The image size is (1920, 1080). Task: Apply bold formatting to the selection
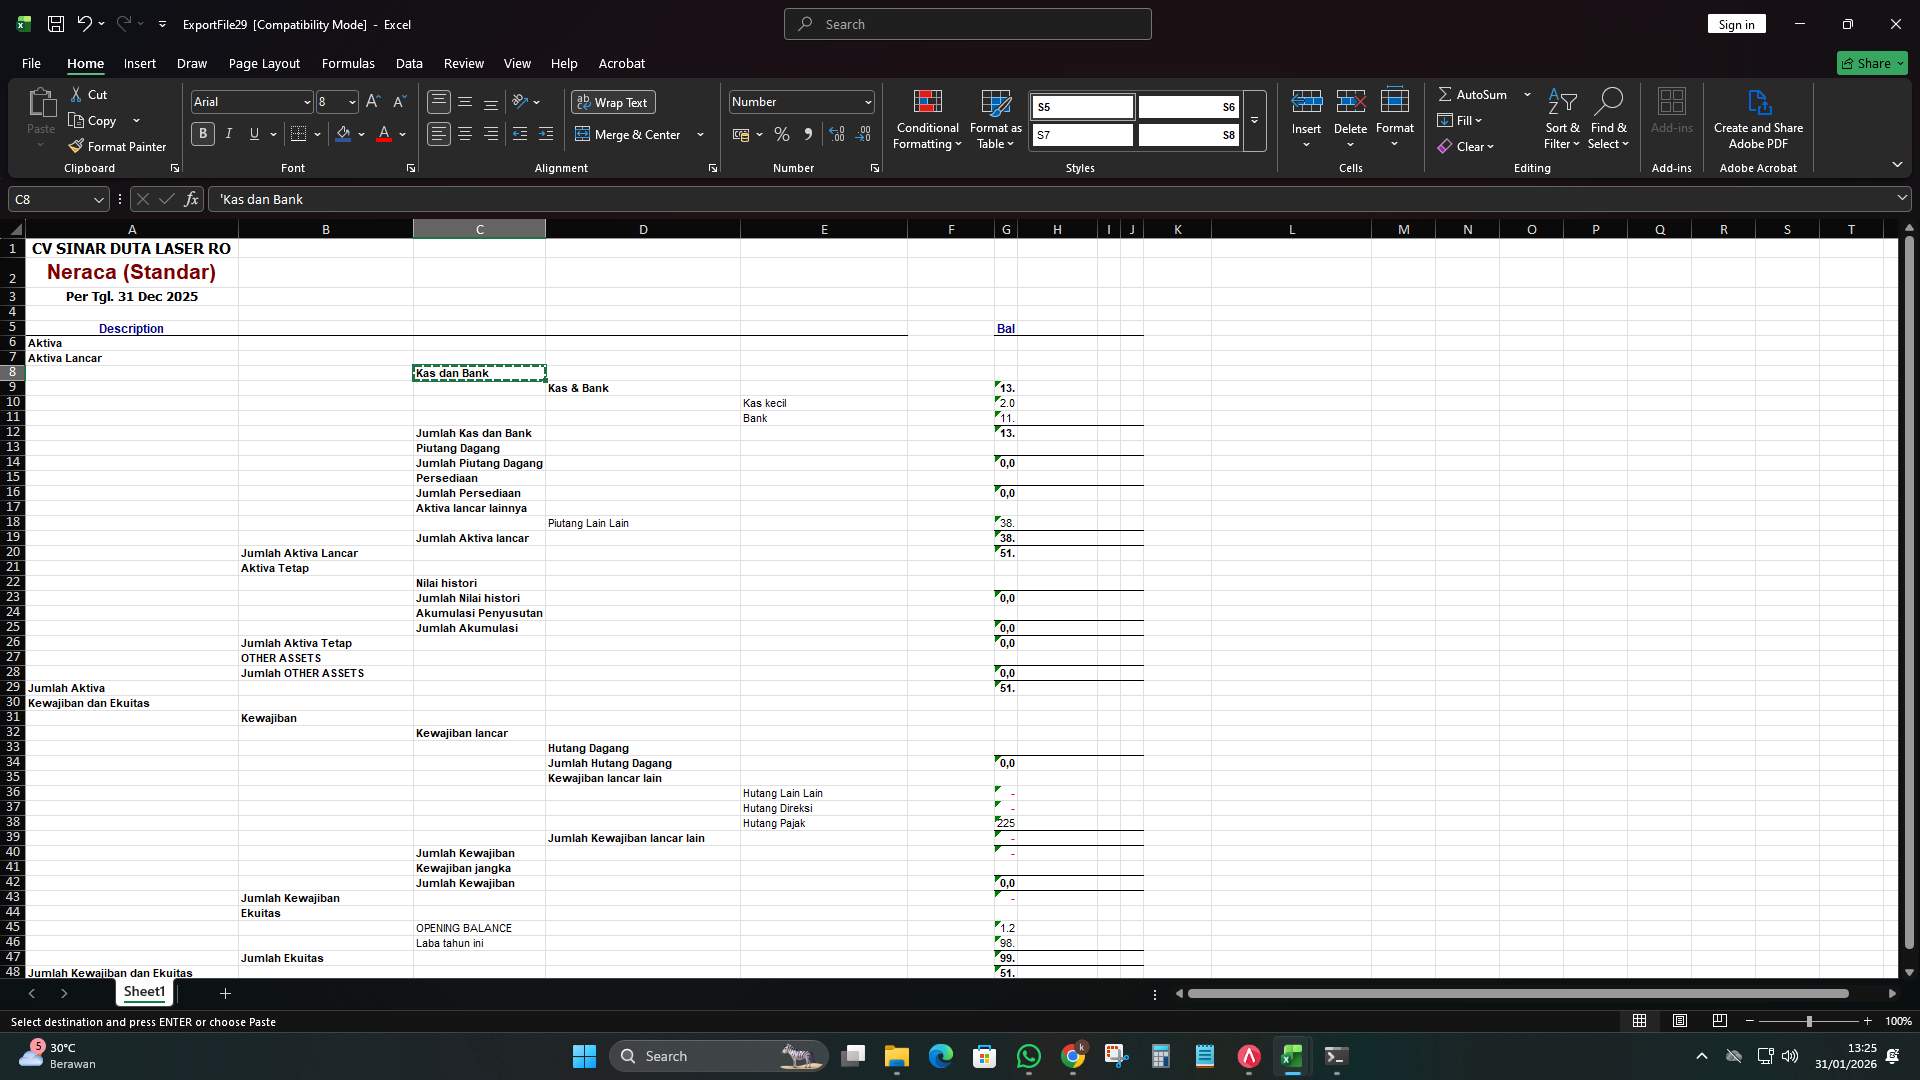202,133
